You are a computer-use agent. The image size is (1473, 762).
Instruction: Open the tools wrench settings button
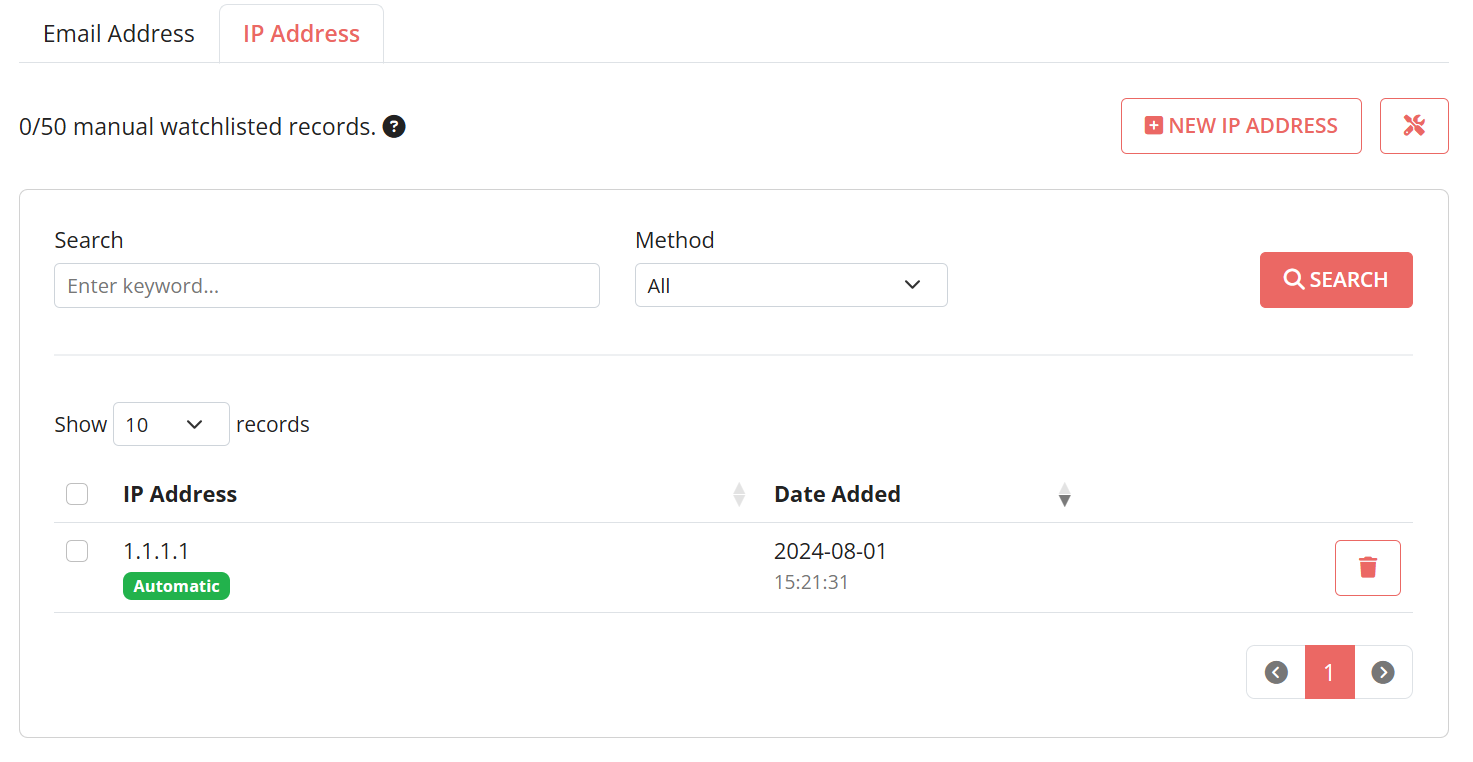[x=1414, y=126]
